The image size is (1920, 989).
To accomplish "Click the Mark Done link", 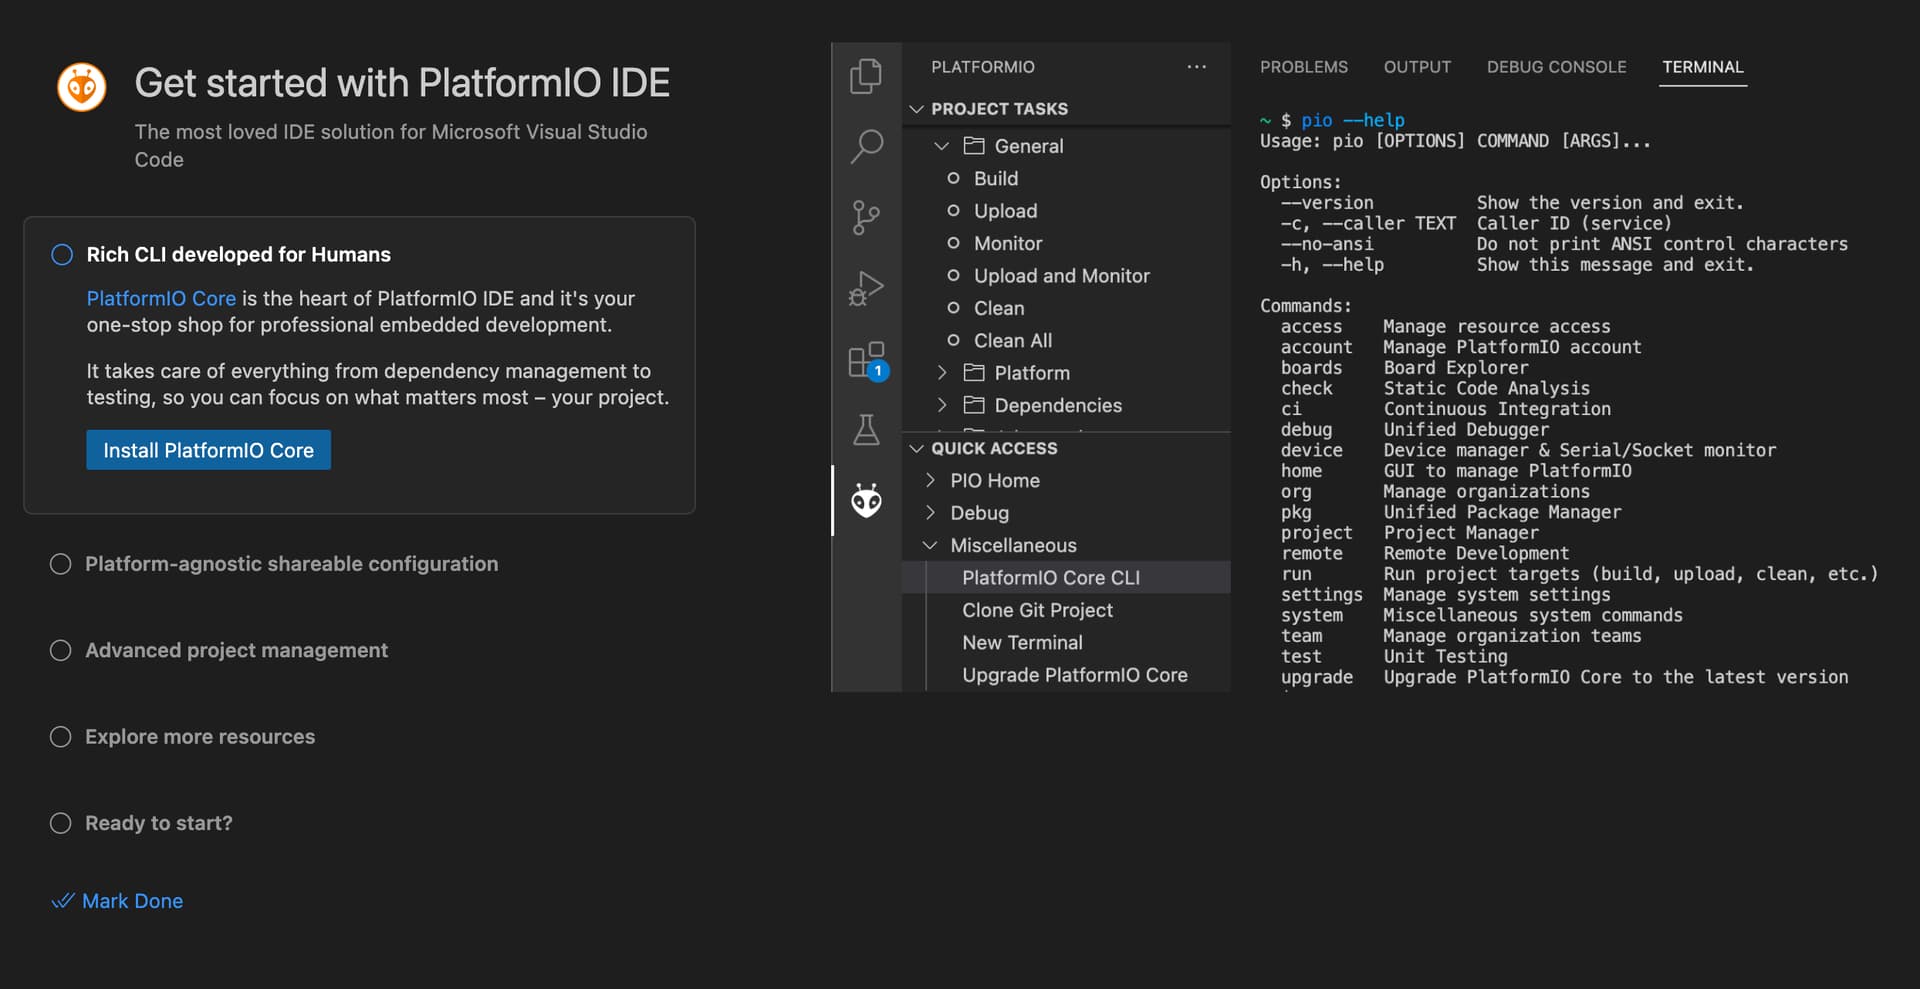I will pyautogui.click(x=132, y=901).
